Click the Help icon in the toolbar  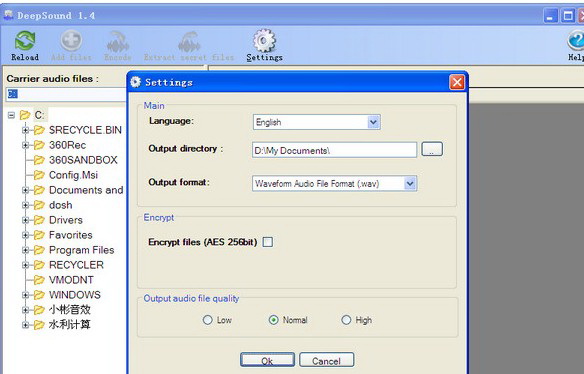tap(575, 40)
